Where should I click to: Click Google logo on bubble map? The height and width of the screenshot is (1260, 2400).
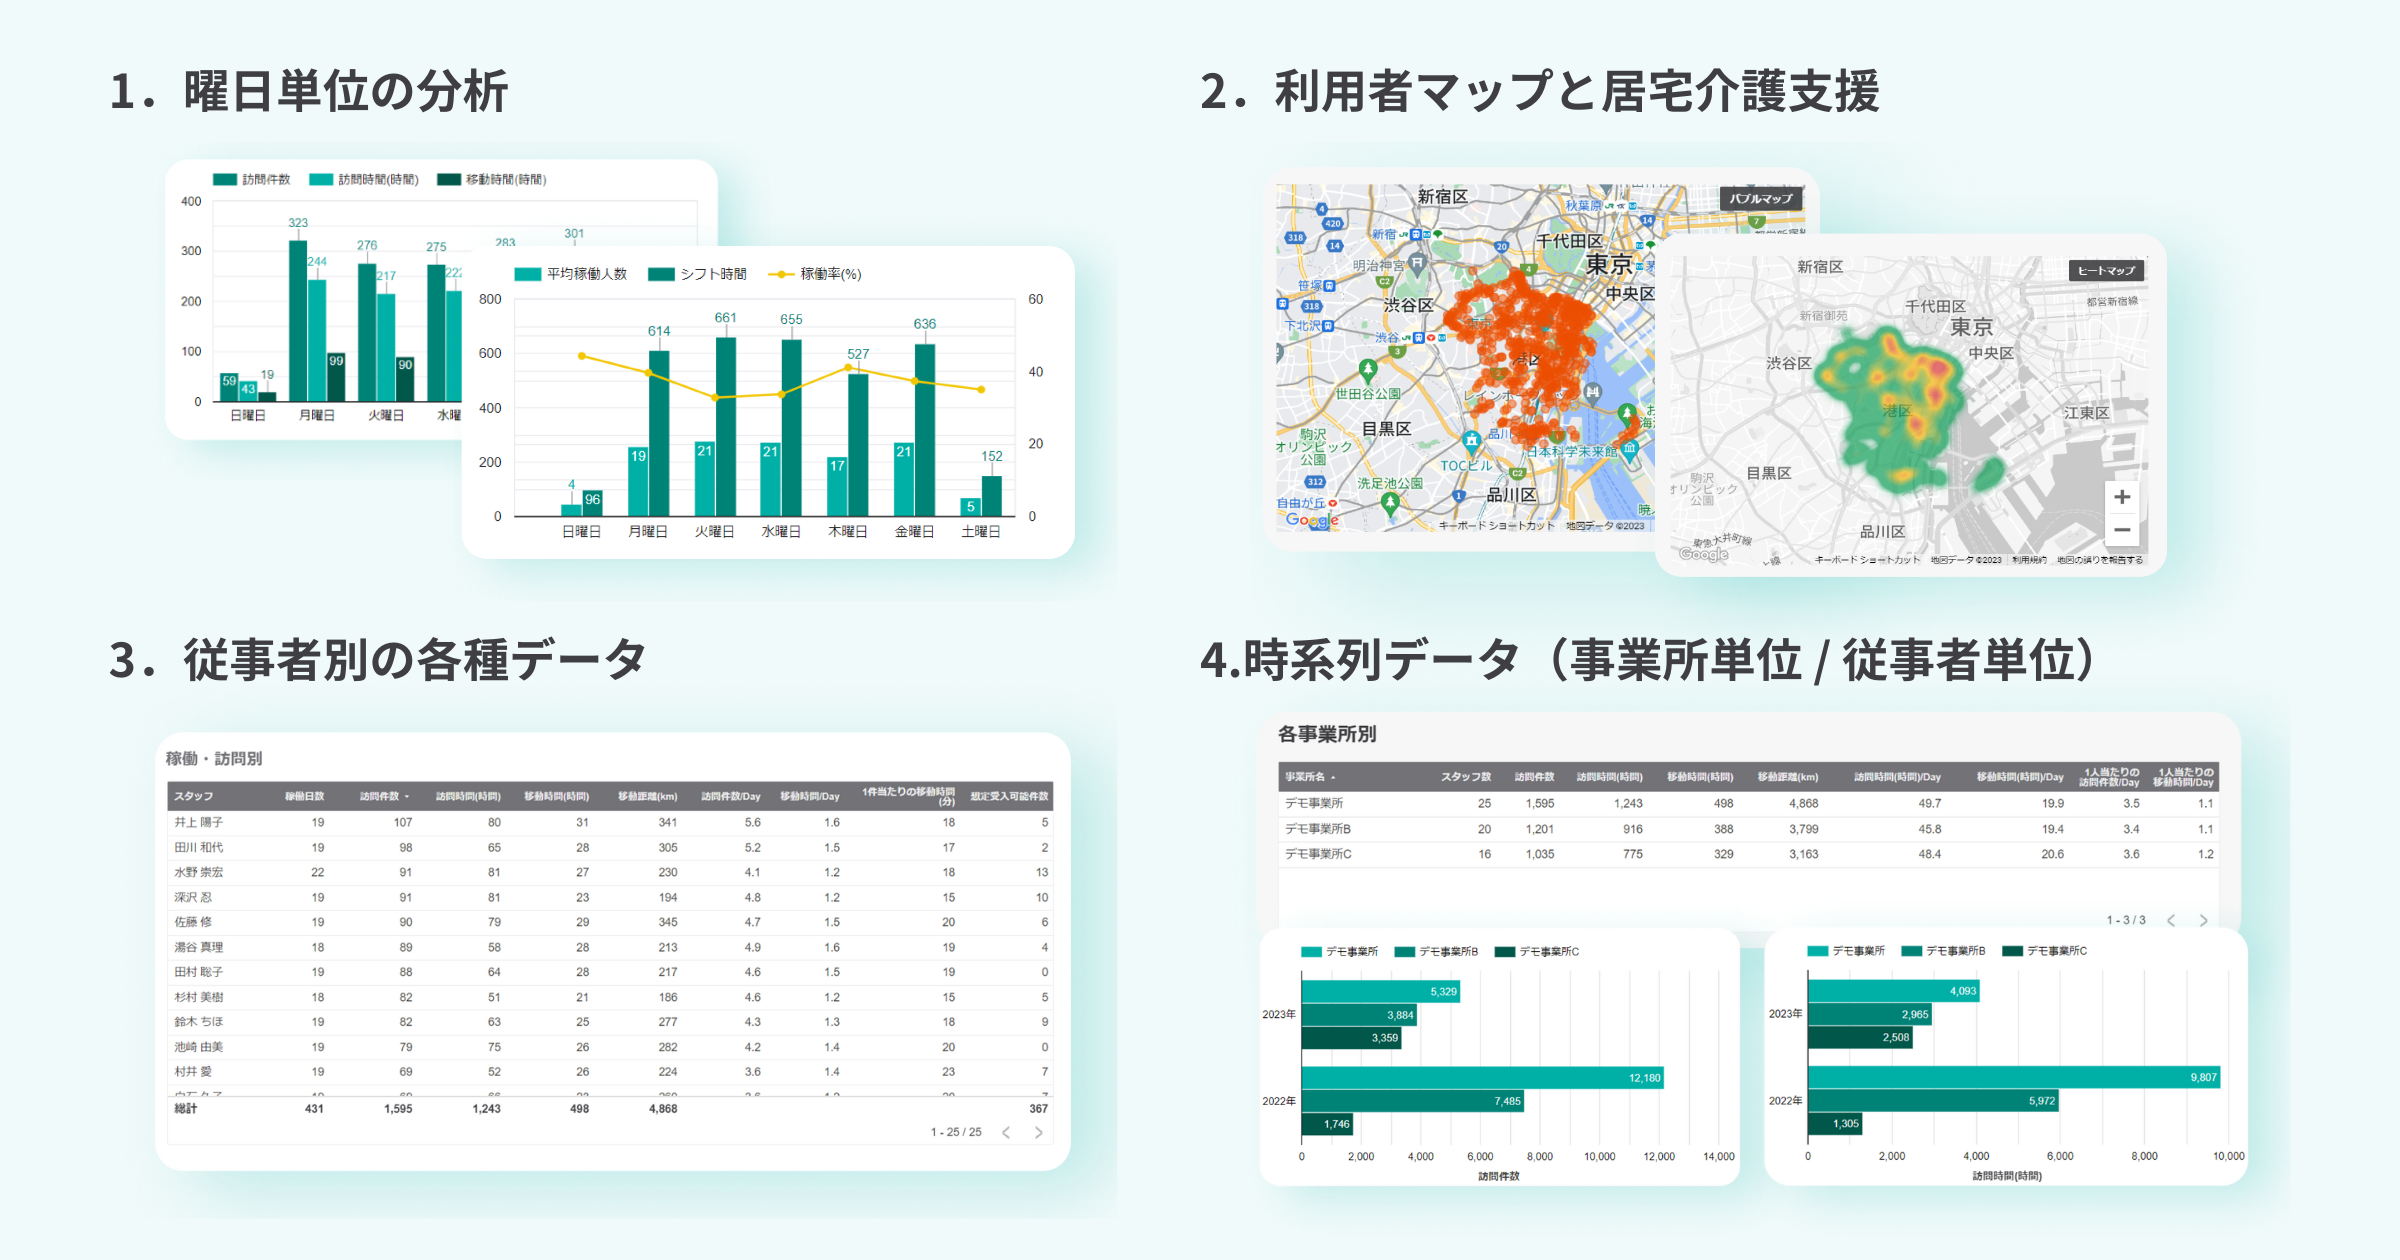pyautogui.click(x=1310, y=519)
